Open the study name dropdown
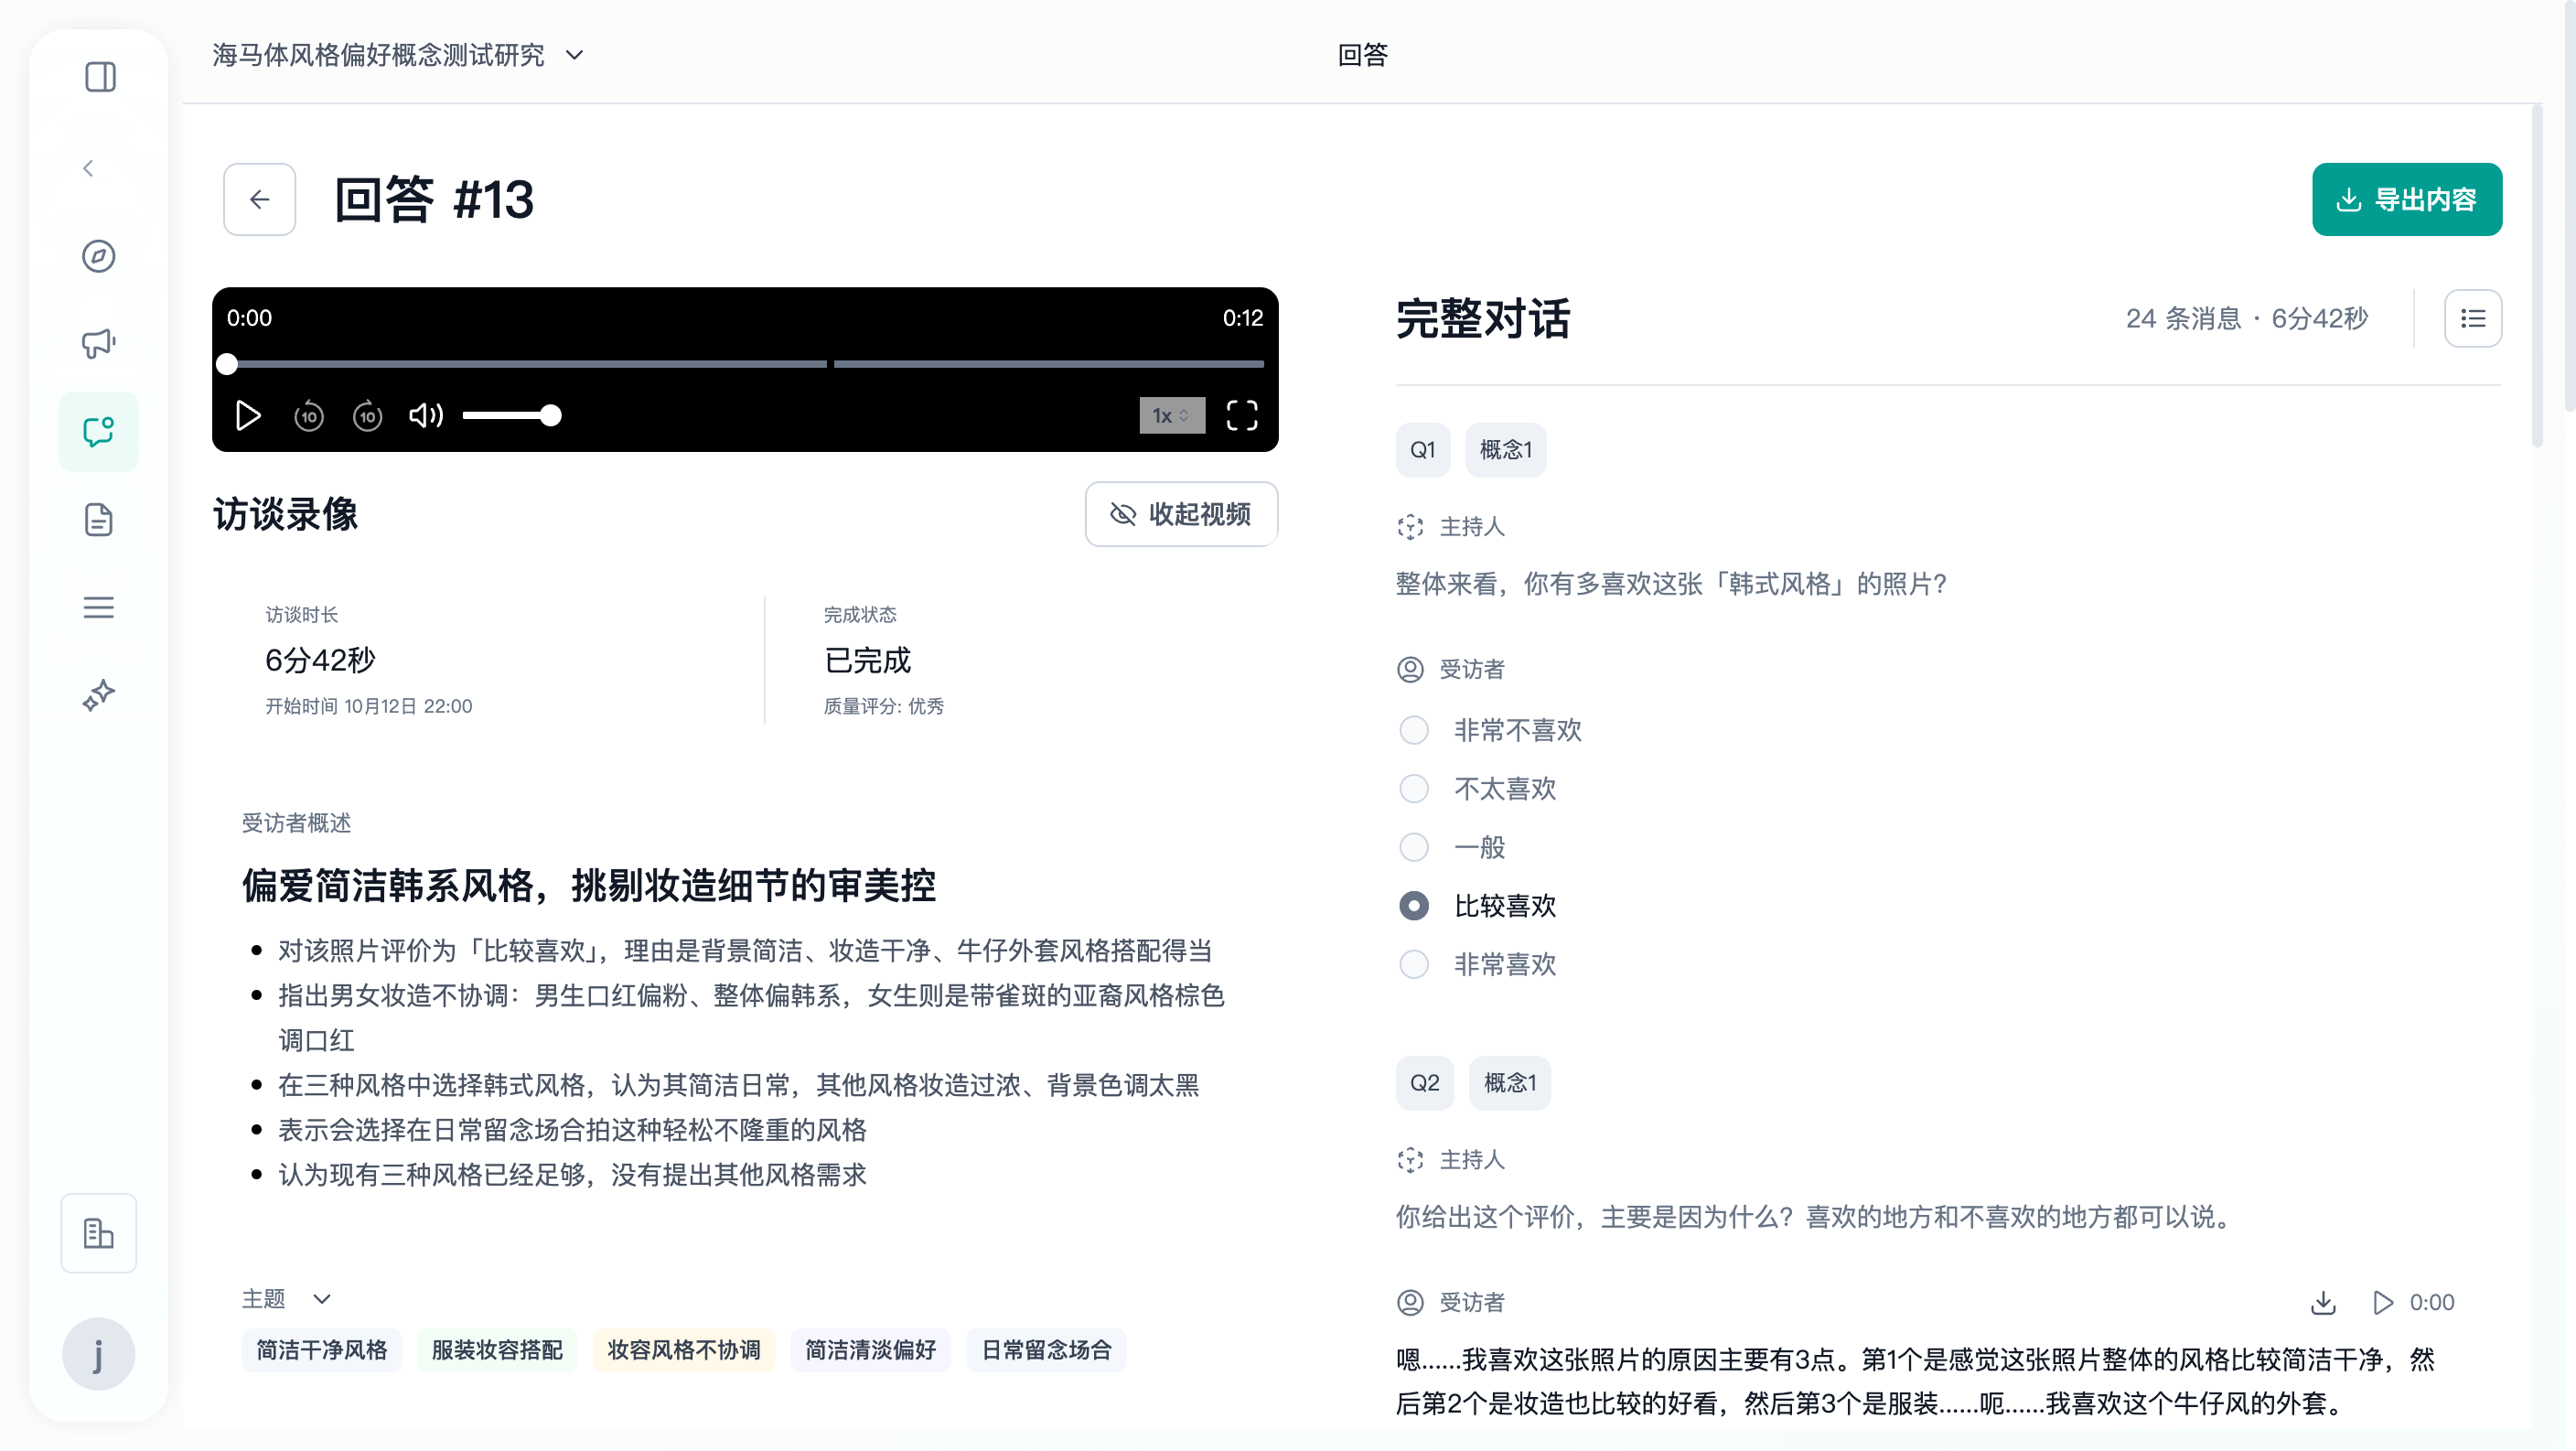The height and width of the screenshot is (1451, 2576). coord(398,55)
